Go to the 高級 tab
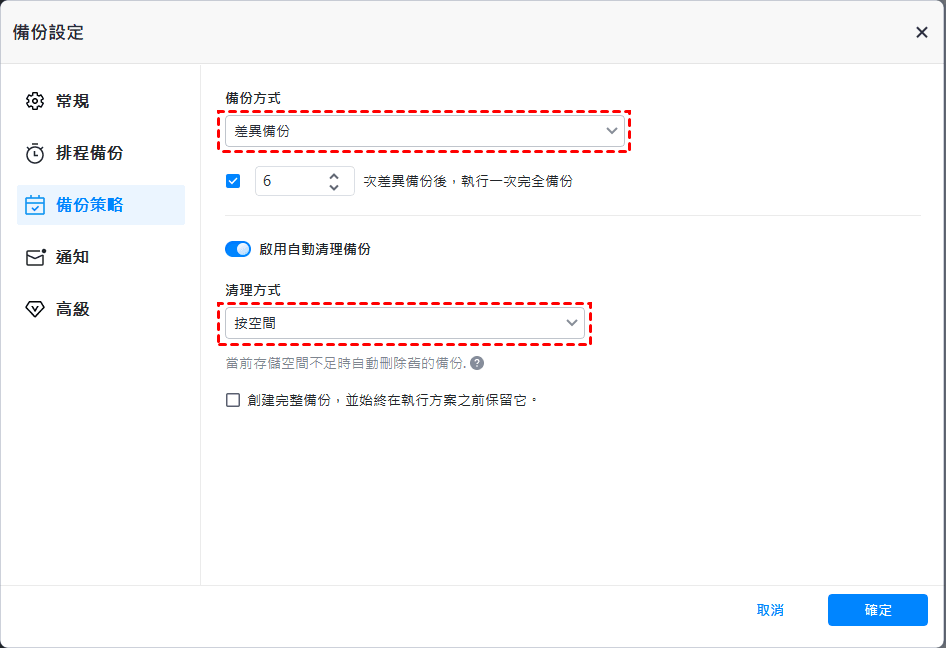Screen dimensions: 946x648 72,309
